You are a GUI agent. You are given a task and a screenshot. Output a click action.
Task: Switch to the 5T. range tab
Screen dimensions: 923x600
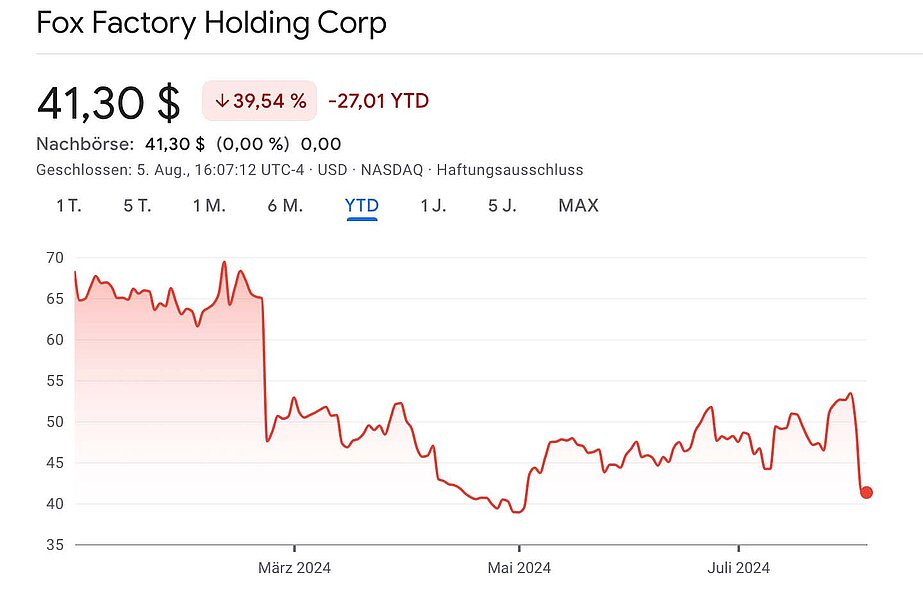[x=137, y=206]
